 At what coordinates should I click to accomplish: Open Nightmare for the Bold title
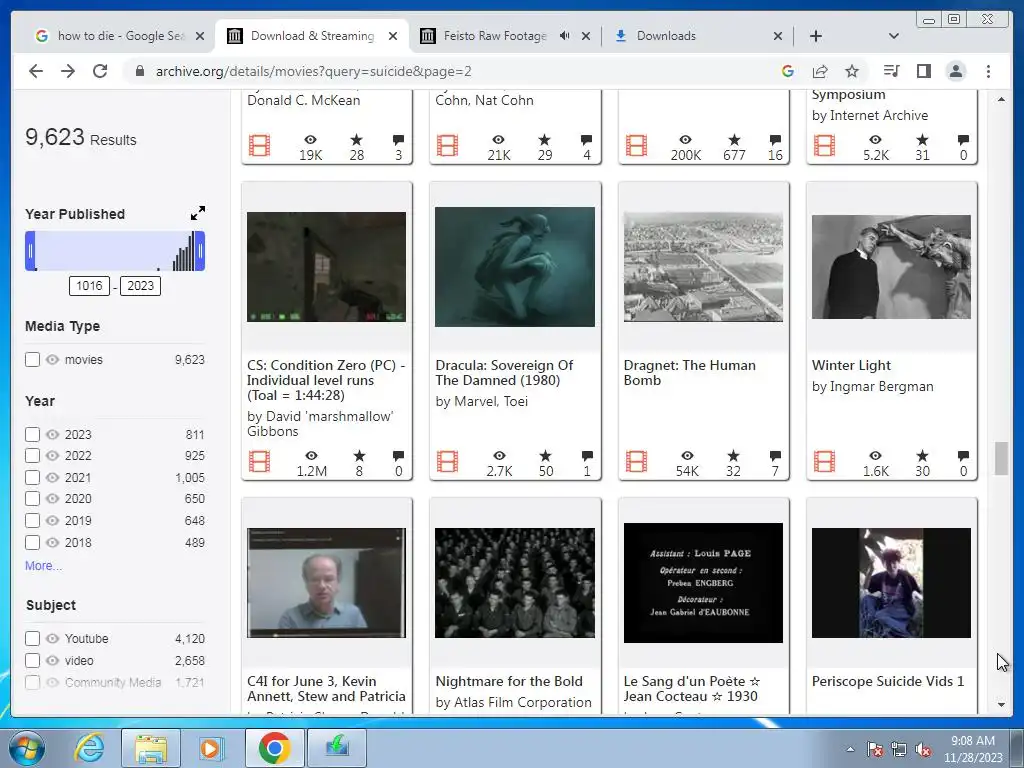point(509,681)
